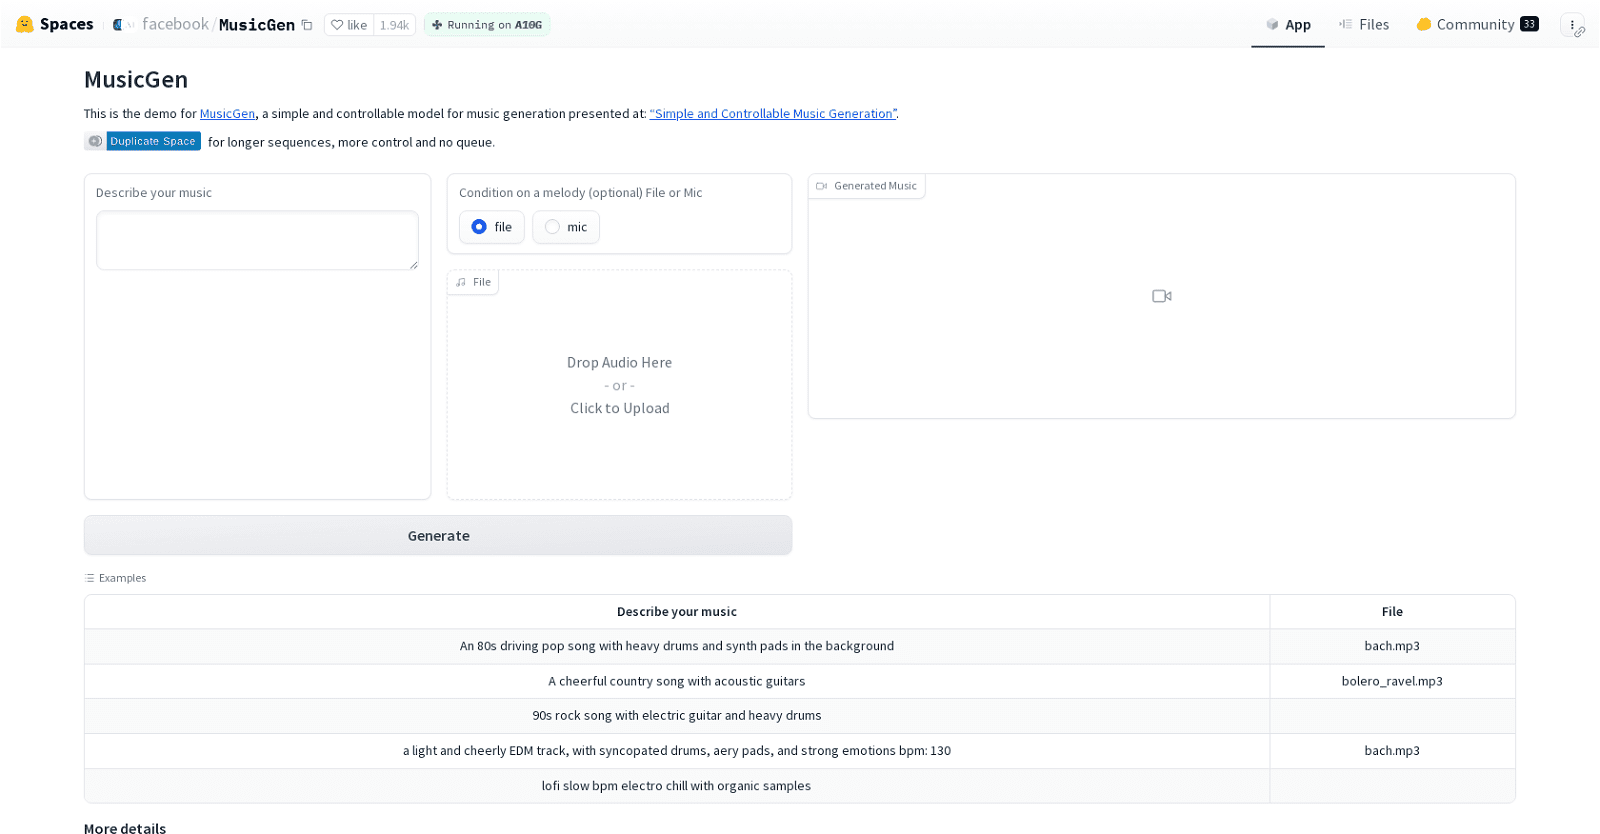Screen dimensions: 1600x834
Task: Switch to the App tab
Action: pyautogui.click(x=1288, y=25)
